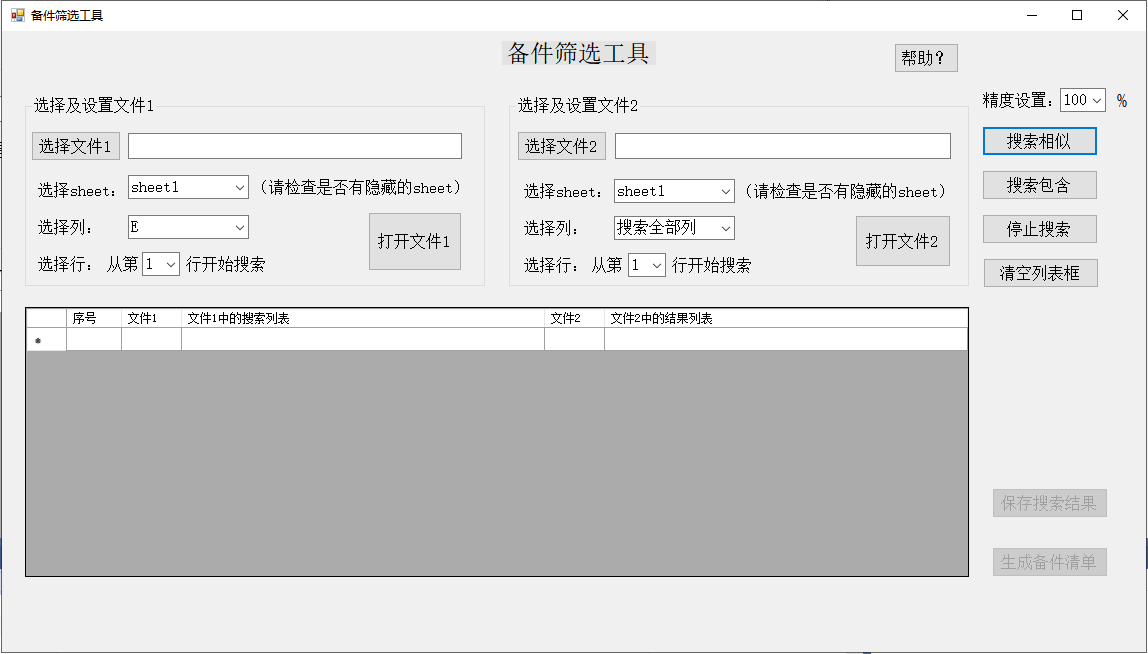Image resolution: width=1148 pixels, height=654 pixels.
Task: Open the 帮助? help dialog
Action: [925, 57]
